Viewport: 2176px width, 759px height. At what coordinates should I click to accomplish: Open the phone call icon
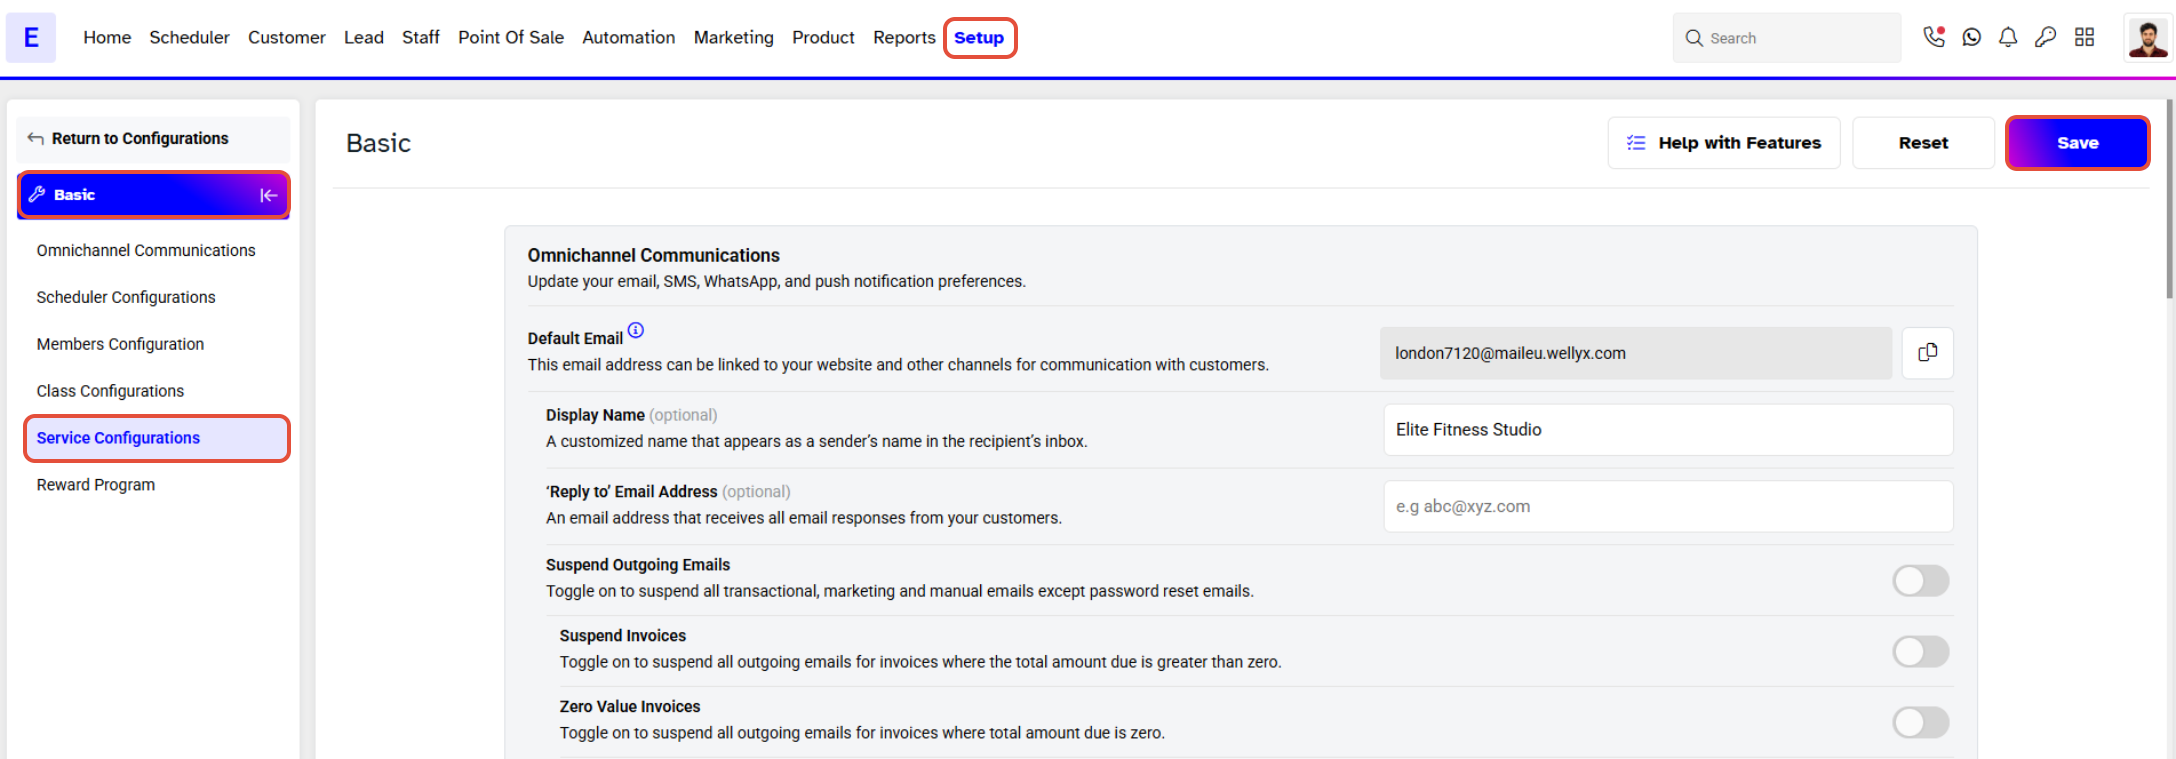1934,37
